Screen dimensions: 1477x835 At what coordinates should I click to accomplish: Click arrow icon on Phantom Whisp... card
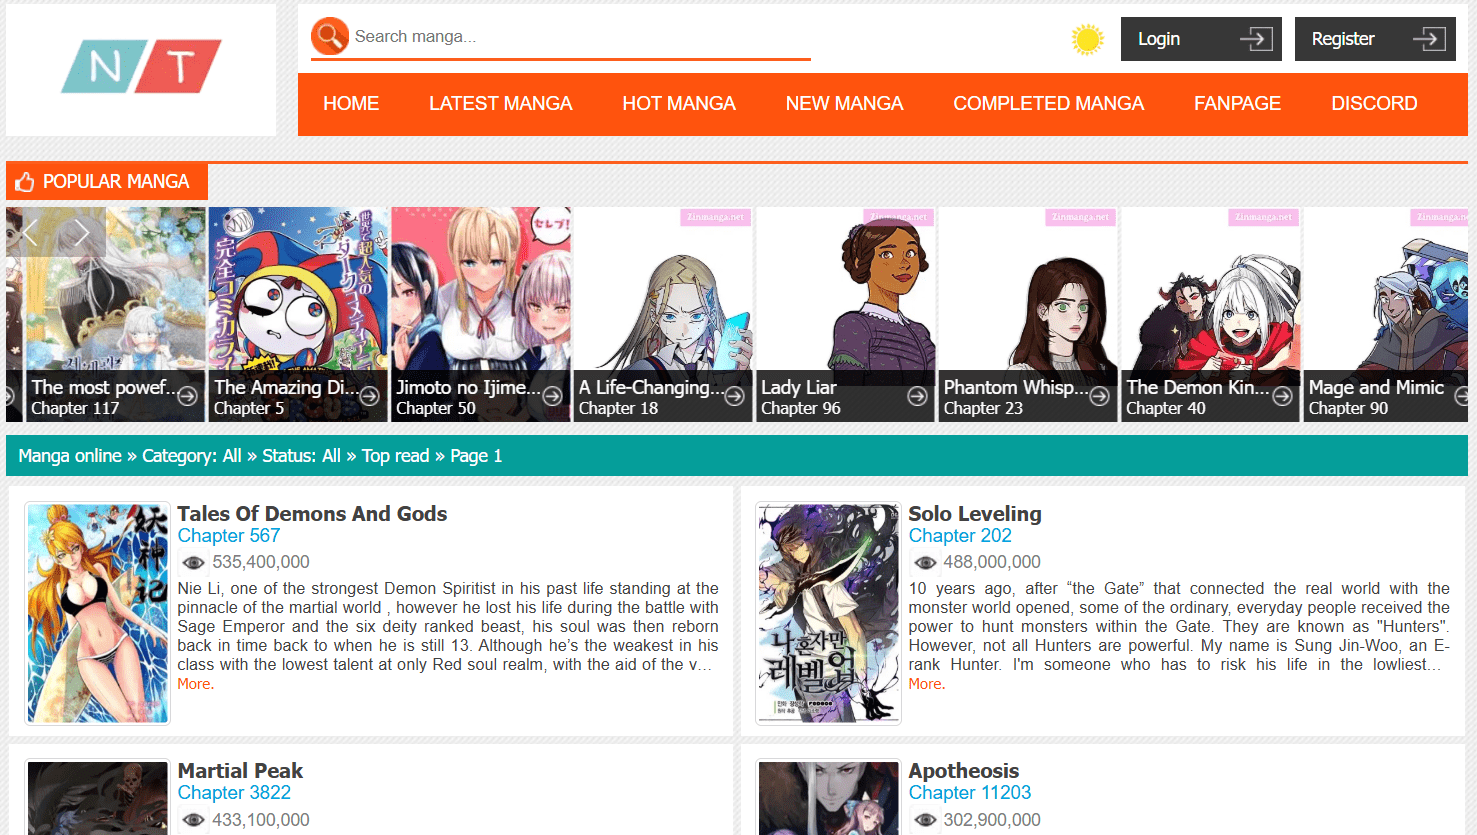tap(1099, 396)
